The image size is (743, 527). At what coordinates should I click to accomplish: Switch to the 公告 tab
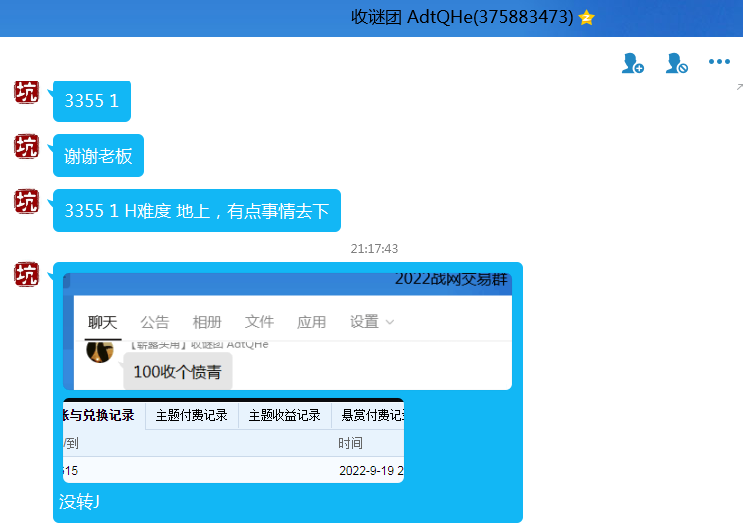coord(155,322)
